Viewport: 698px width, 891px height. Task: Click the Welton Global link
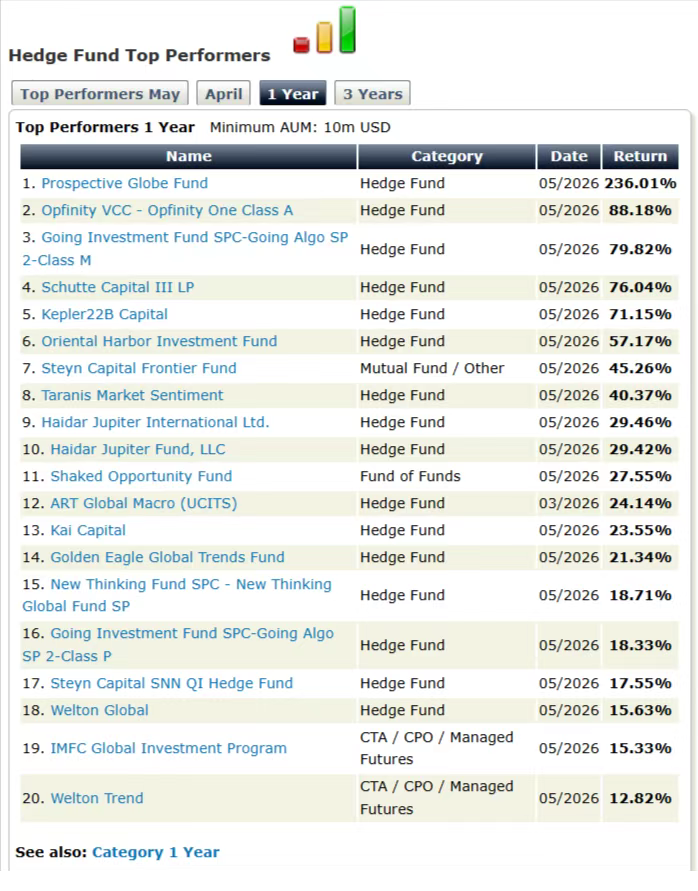click(x=99, y=711)
